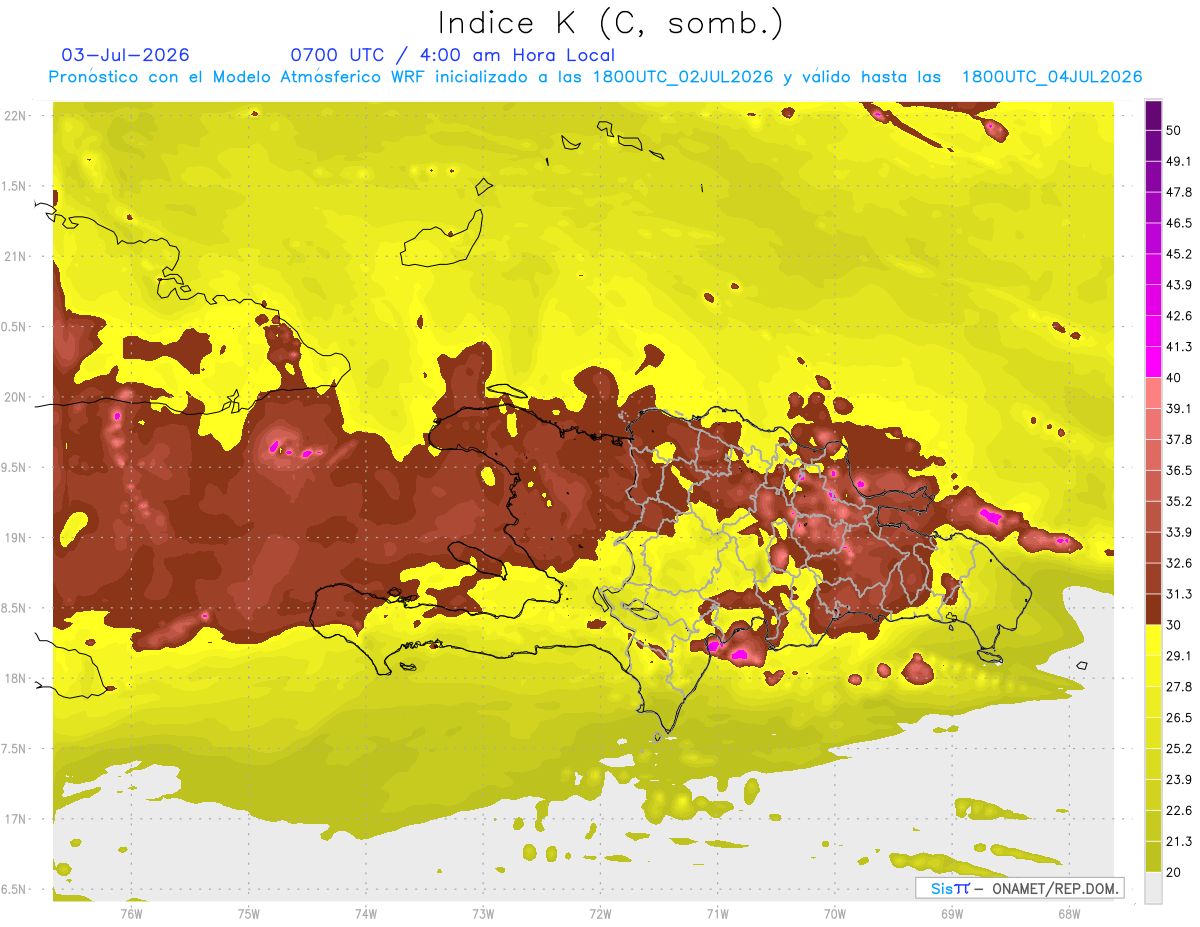The width and height of the screenshot is (1200, 927).
Task: Click the '47.8' colorbar label
Action: pos(1179,193)
